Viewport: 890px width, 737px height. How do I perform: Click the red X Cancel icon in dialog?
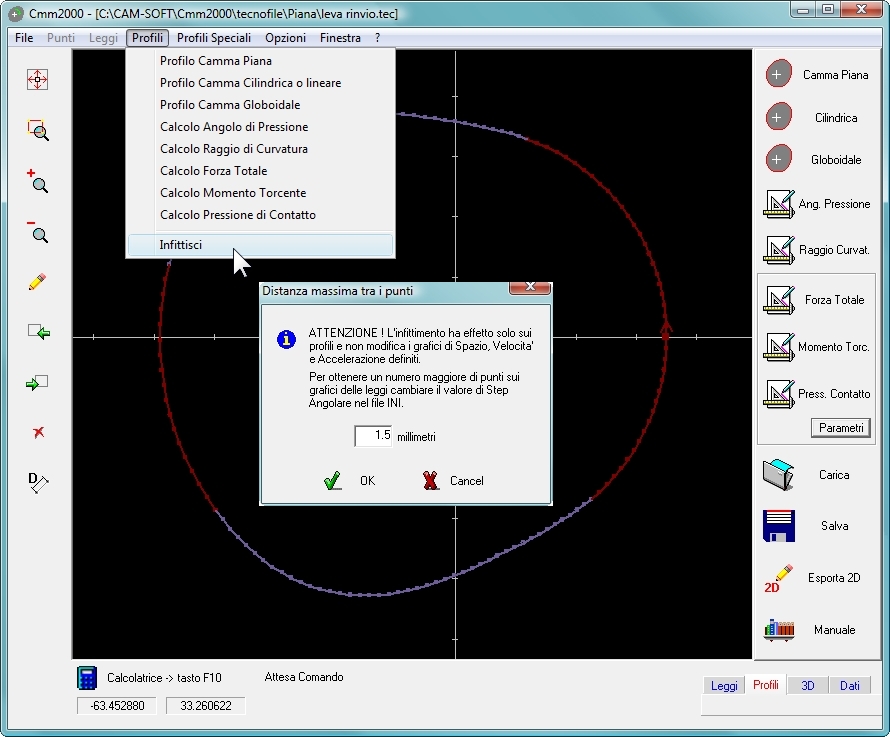click(431, 480)
